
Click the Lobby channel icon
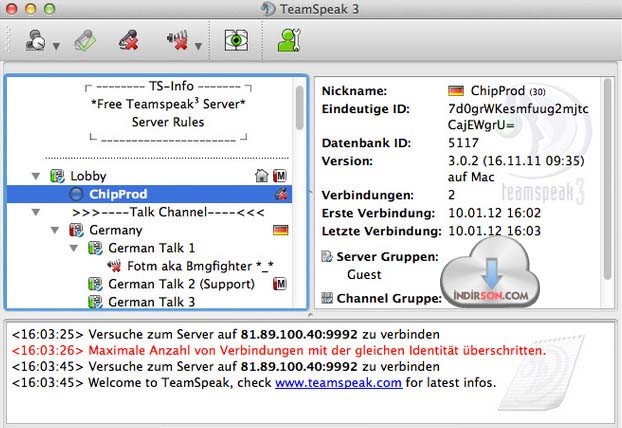coord(58,176)
